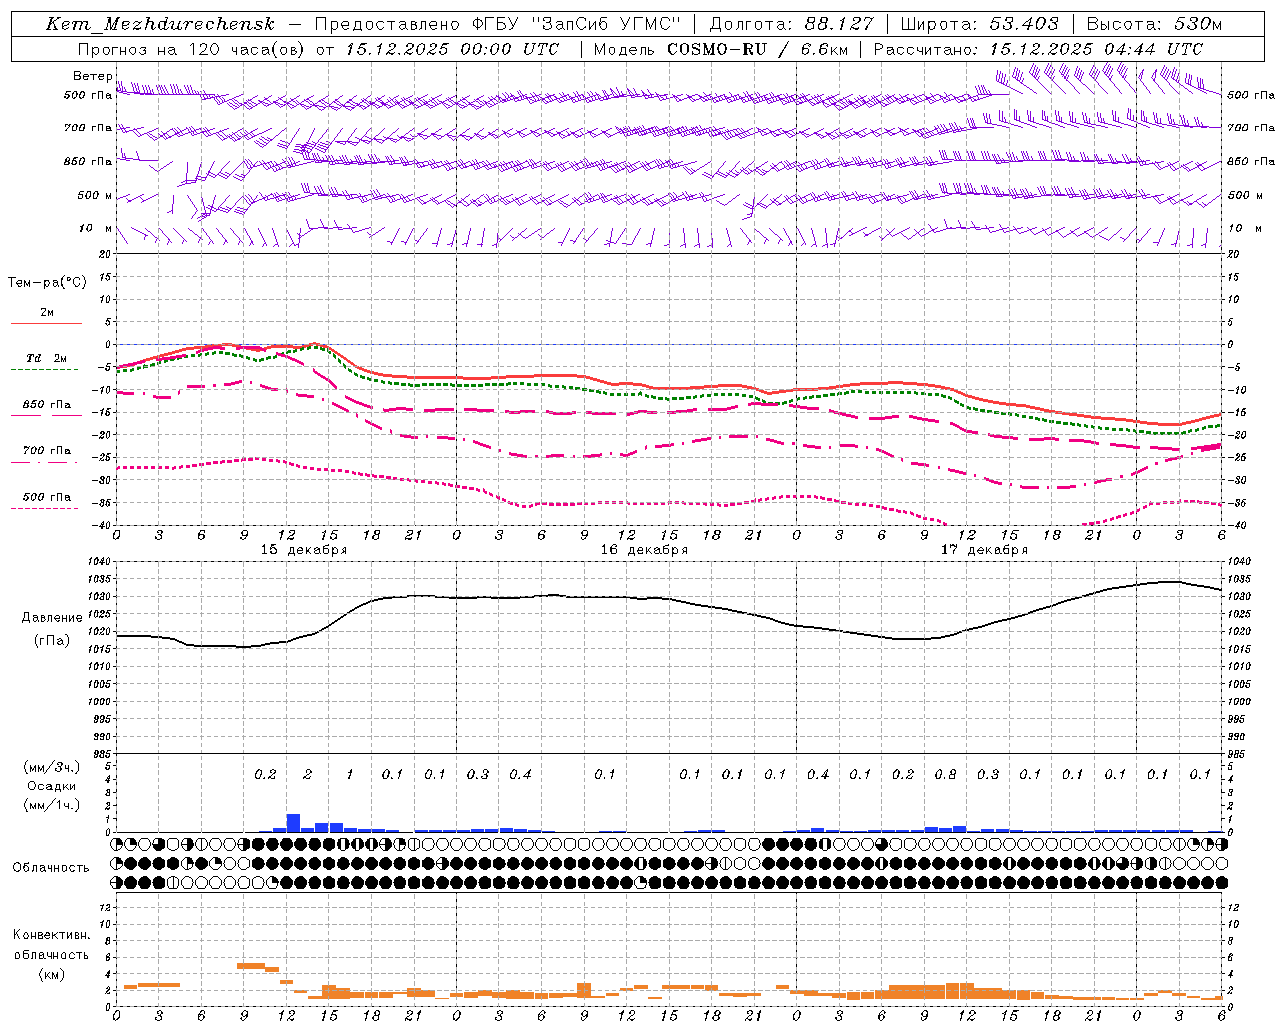1280x1024 pixels.
Task: Click the Kem_Mezhdurechensk station title
Action: (160, 24)
